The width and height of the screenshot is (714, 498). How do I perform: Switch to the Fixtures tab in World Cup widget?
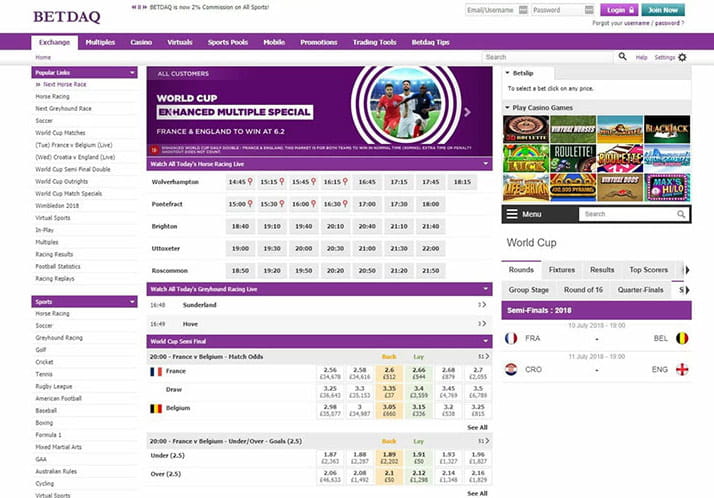click(561, 269)
